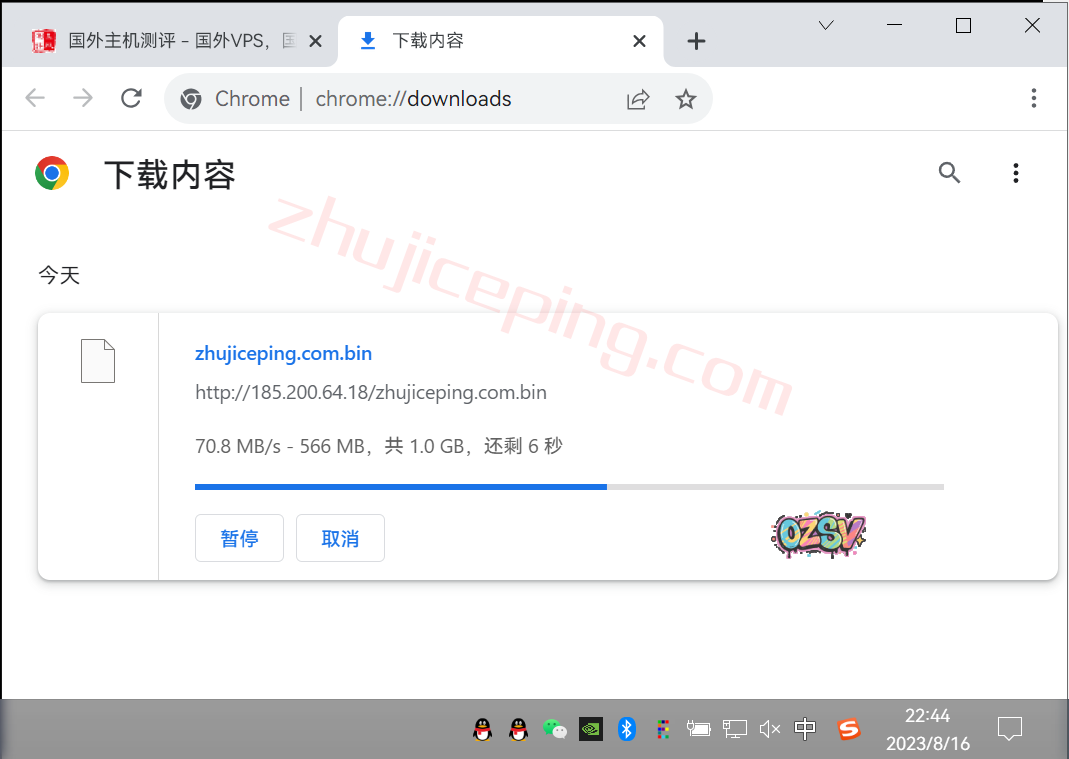Open the NVIDIA tray icon
Screen dimensions: 1069x759
pyautogui.click(x=591, y=729)
